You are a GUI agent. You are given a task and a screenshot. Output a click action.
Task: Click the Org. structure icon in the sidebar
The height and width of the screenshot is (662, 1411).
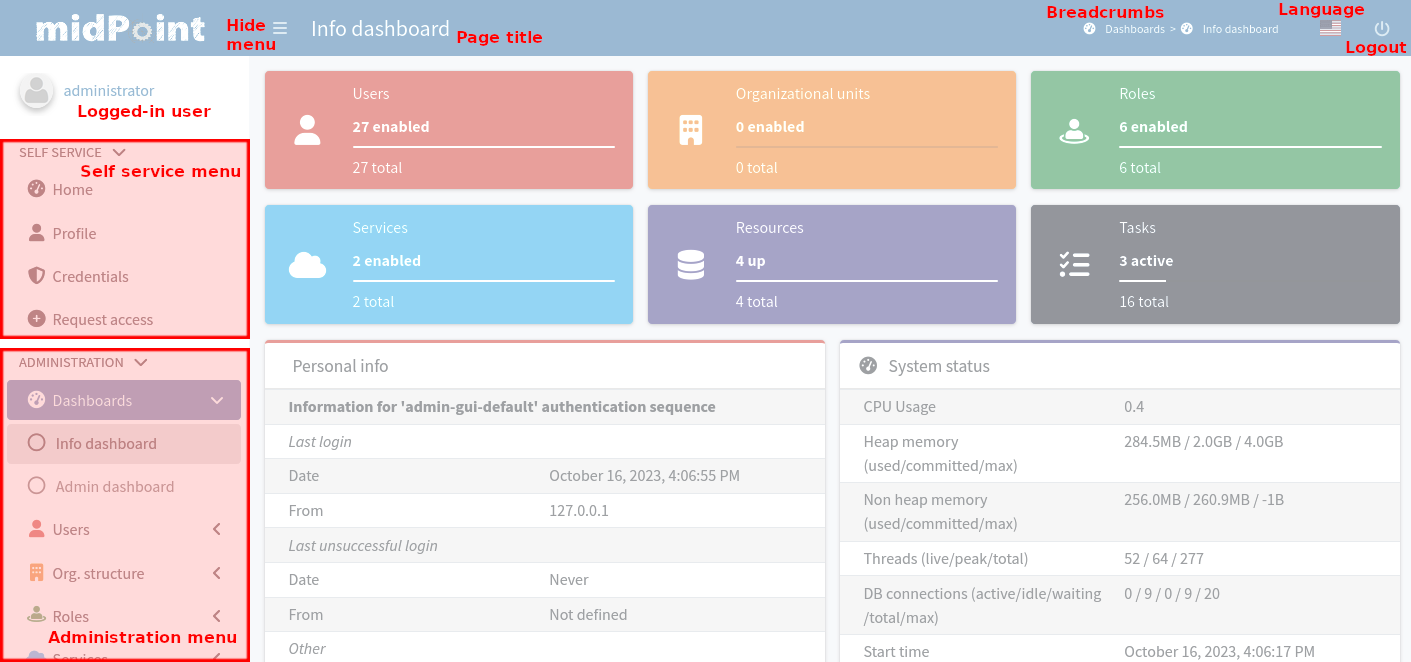click(34, 573)
